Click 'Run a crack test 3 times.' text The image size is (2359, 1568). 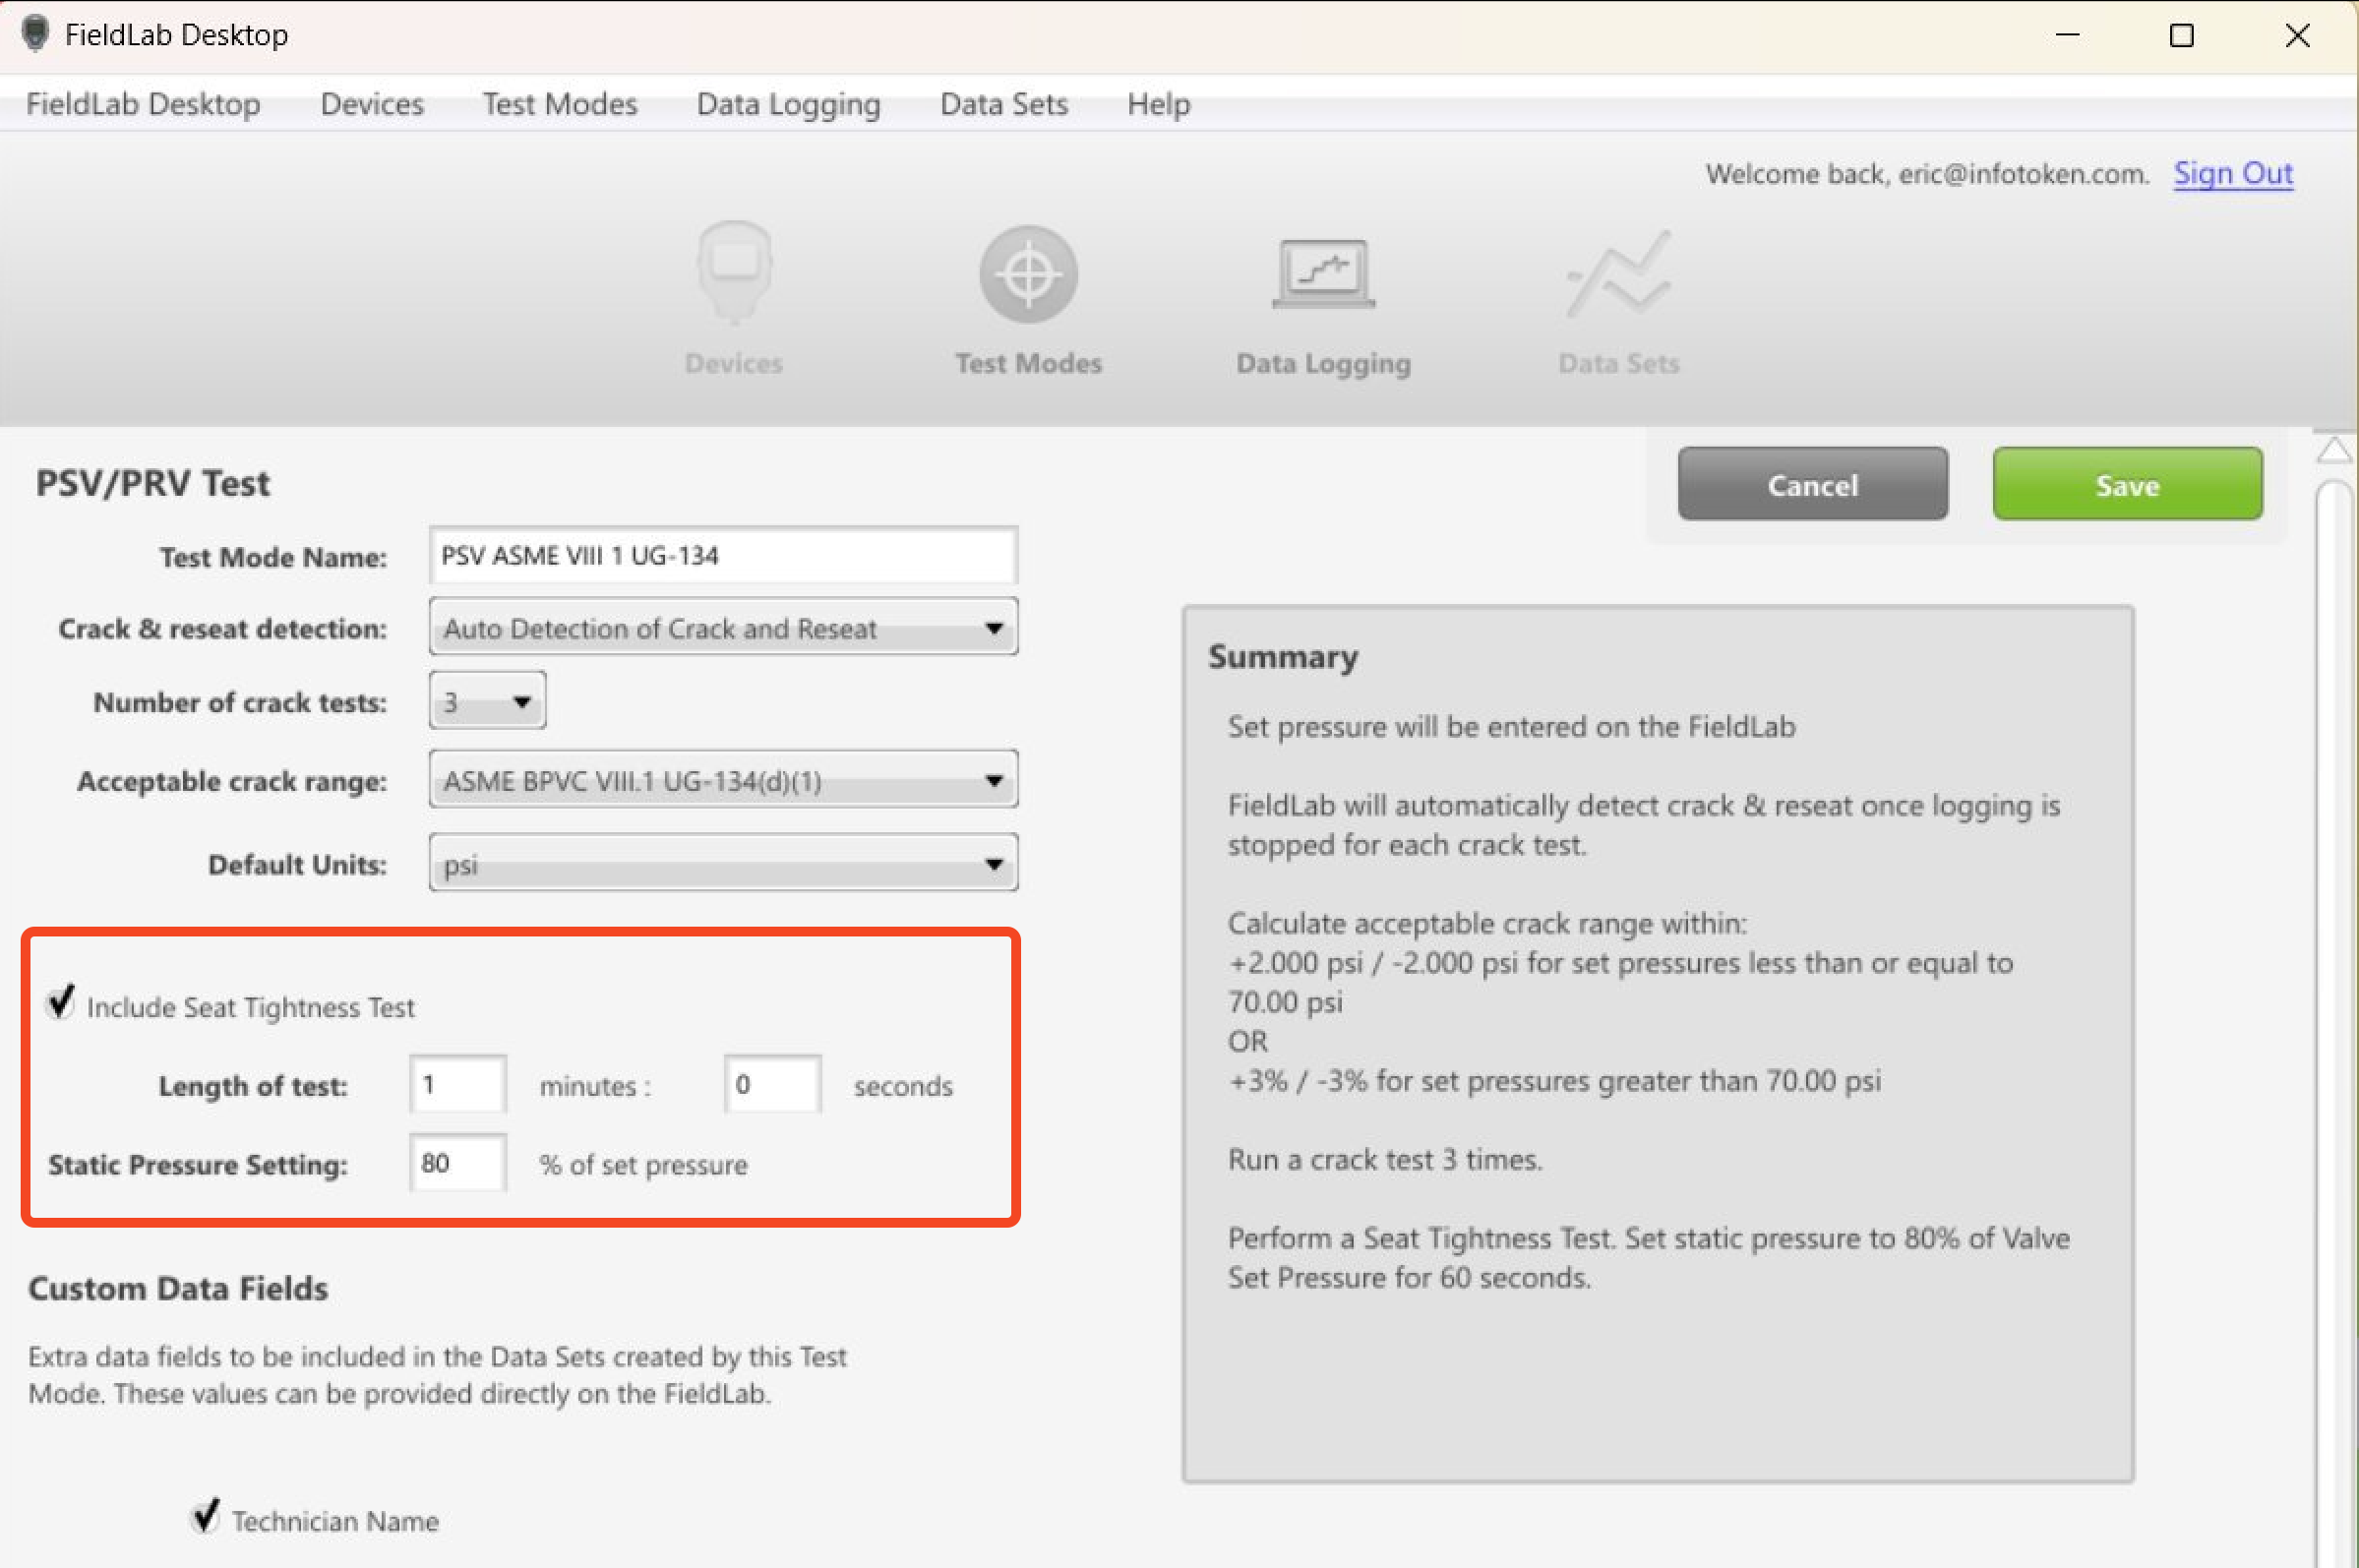(1385, 1159)
